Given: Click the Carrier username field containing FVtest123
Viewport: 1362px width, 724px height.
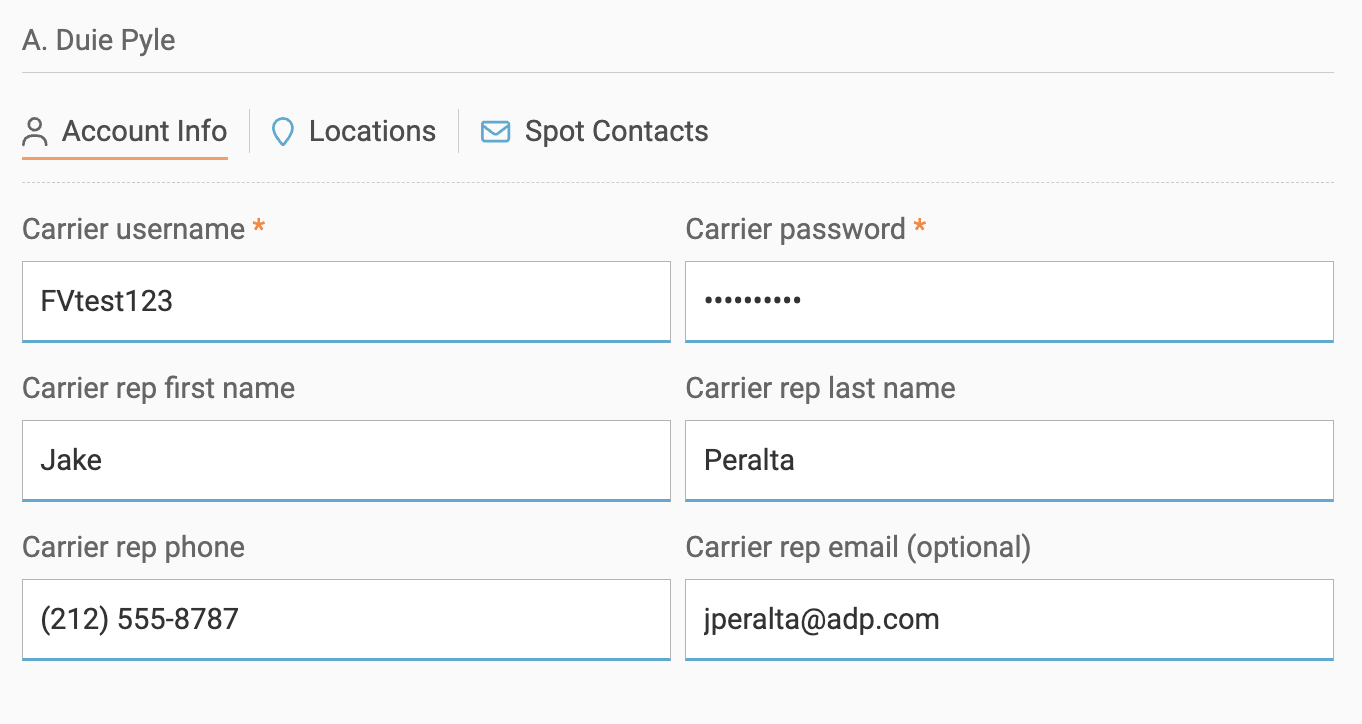Looking at the screenshot, I should tap(346, 301).
